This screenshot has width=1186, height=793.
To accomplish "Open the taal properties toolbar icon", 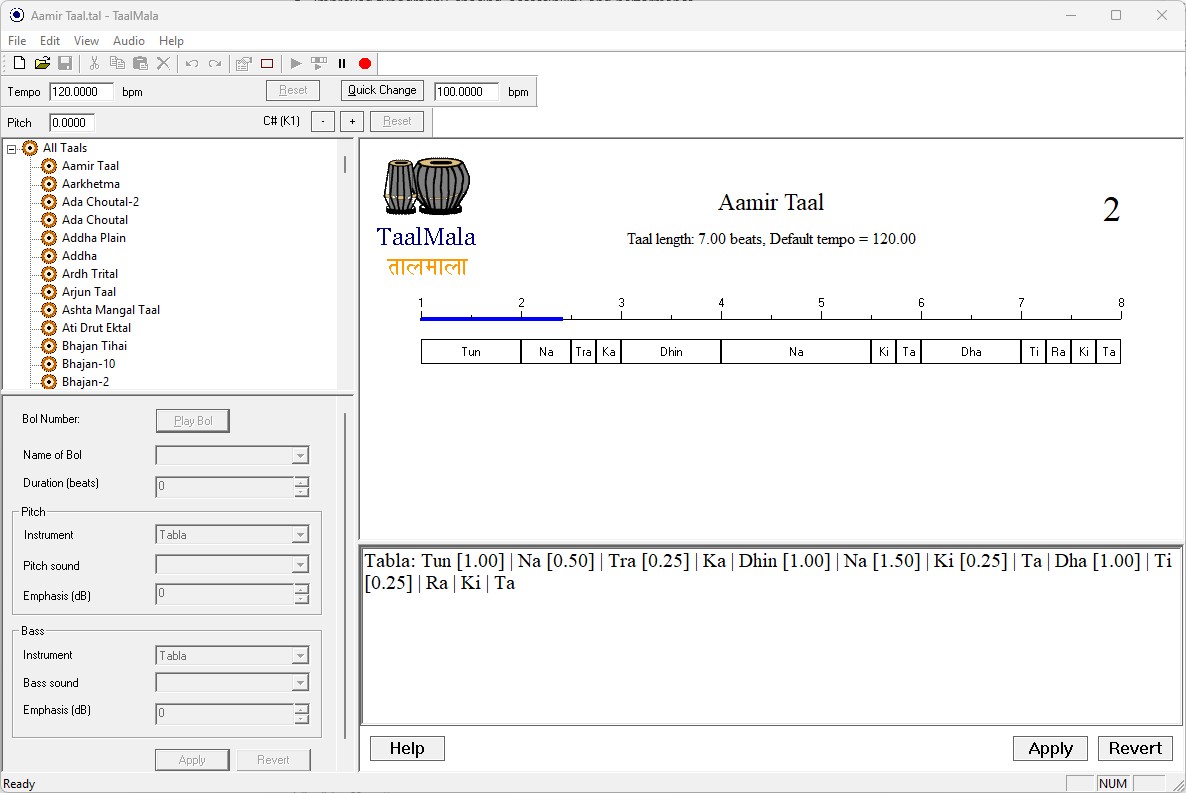I will pyautogui.click(x=244, y=64).
